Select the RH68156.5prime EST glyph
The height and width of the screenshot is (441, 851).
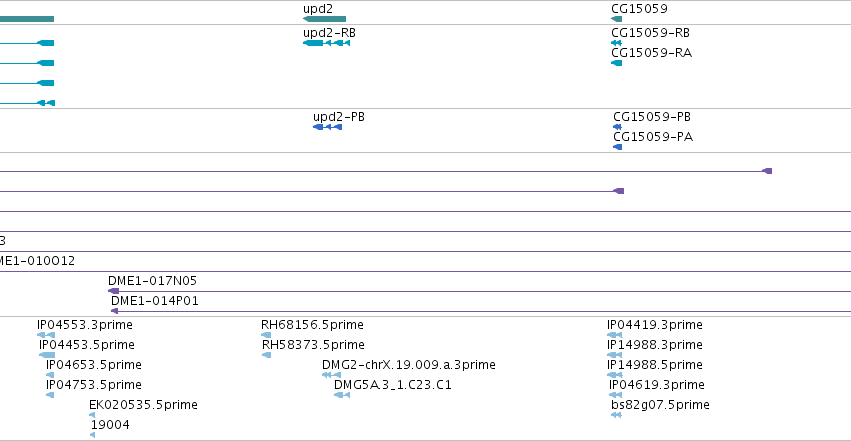(266, 335)
